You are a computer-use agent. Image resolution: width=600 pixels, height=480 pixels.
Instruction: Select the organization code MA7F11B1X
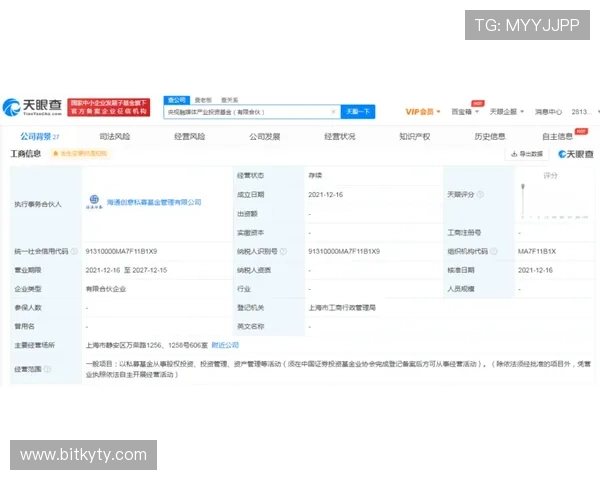[x=537, y=251]
